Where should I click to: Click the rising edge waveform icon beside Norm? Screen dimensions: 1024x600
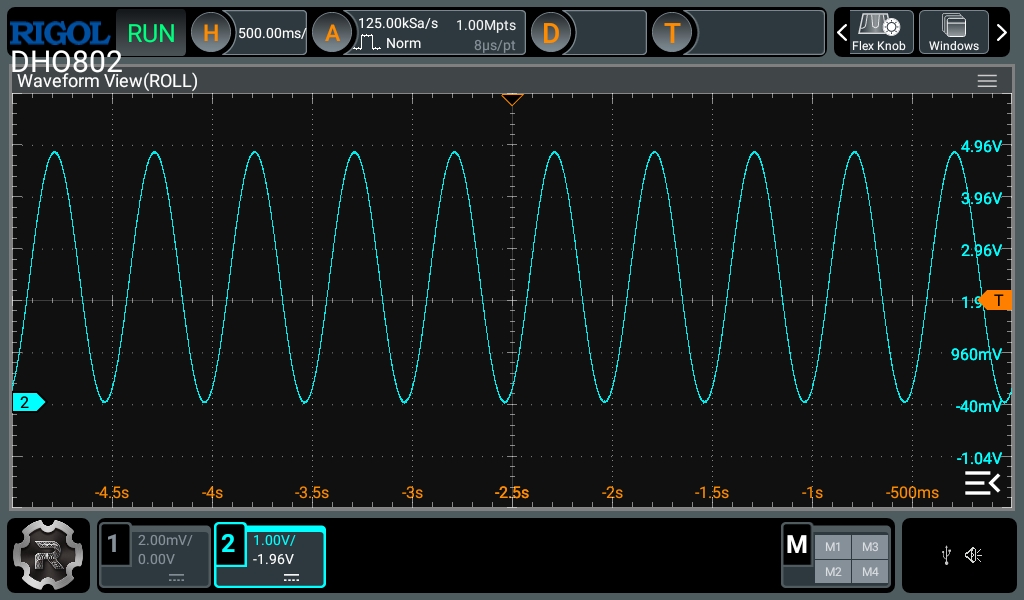[x=367, y=44]
